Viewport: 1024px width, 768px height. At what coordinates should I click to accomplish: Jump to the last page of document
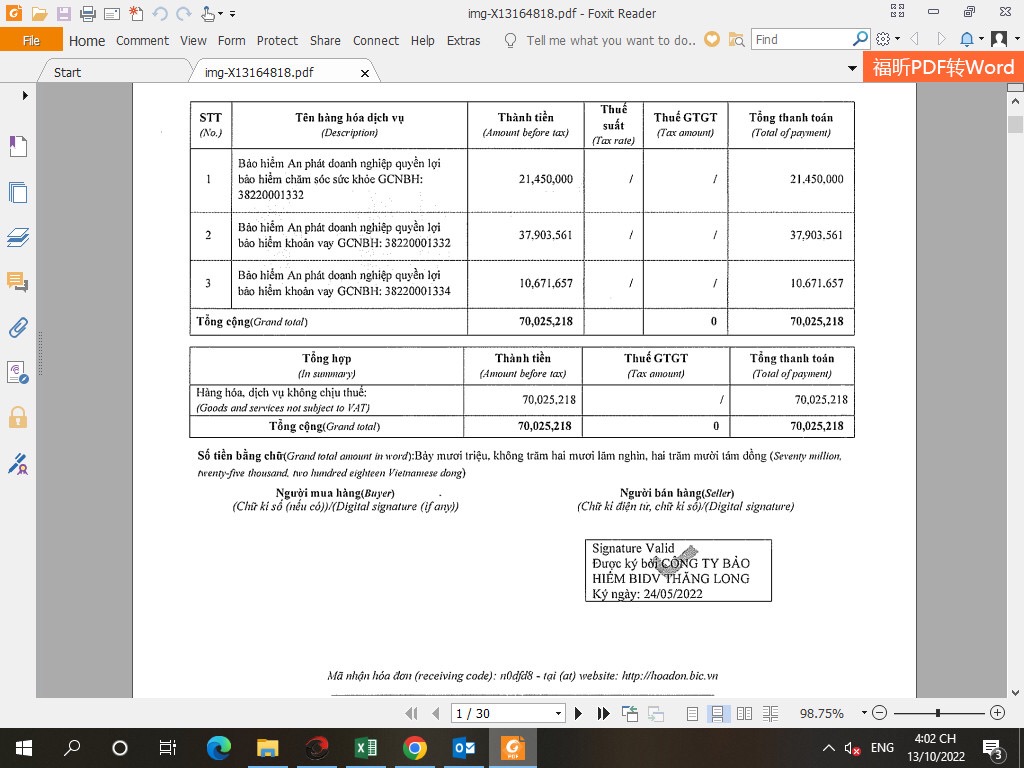(603, 713)
